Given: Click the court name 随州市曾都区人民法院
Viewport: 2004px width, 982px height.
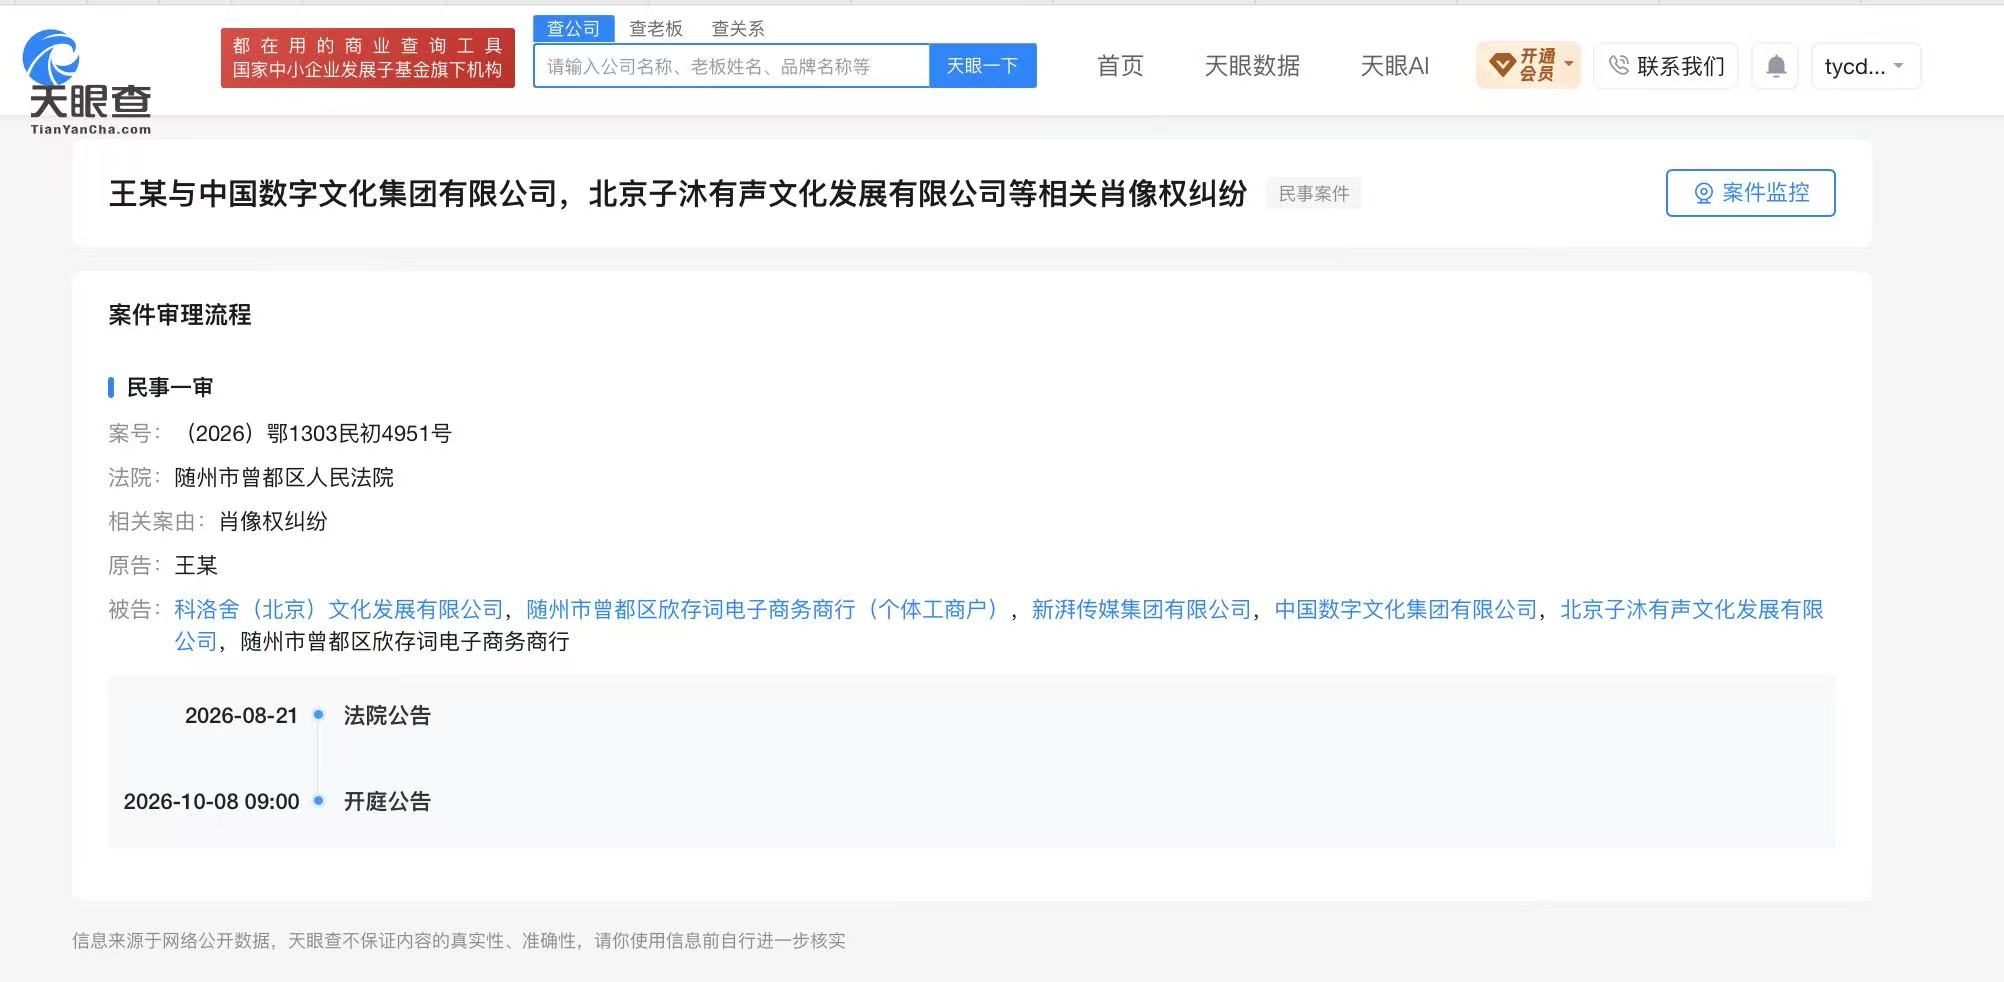Looking at the screenshot, I should click(x=284, y=477).
